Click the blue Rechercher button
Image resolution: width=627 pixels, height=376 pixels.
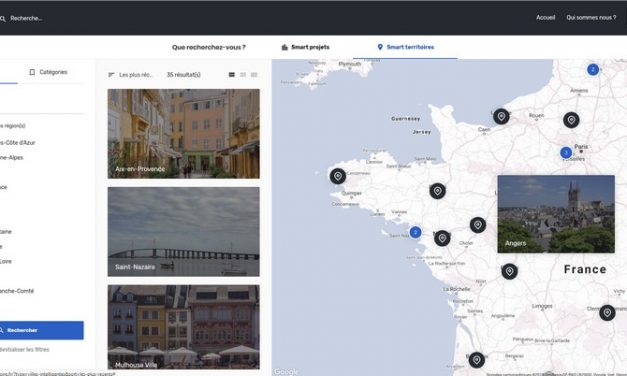click(x=42, y=330)
